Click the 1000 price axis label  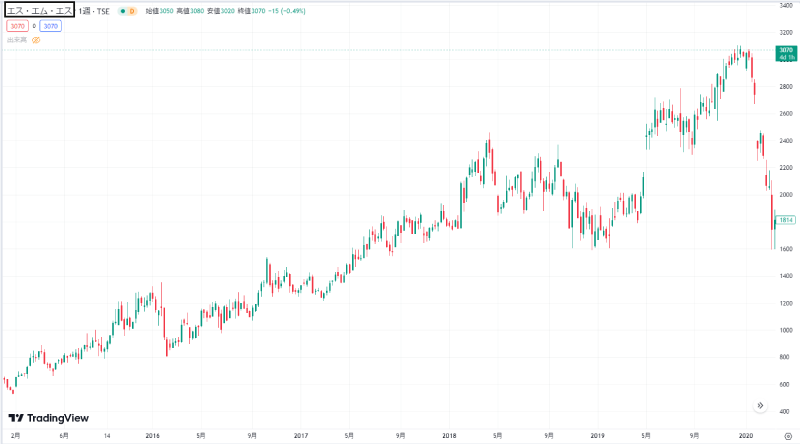tap(786, 330)
